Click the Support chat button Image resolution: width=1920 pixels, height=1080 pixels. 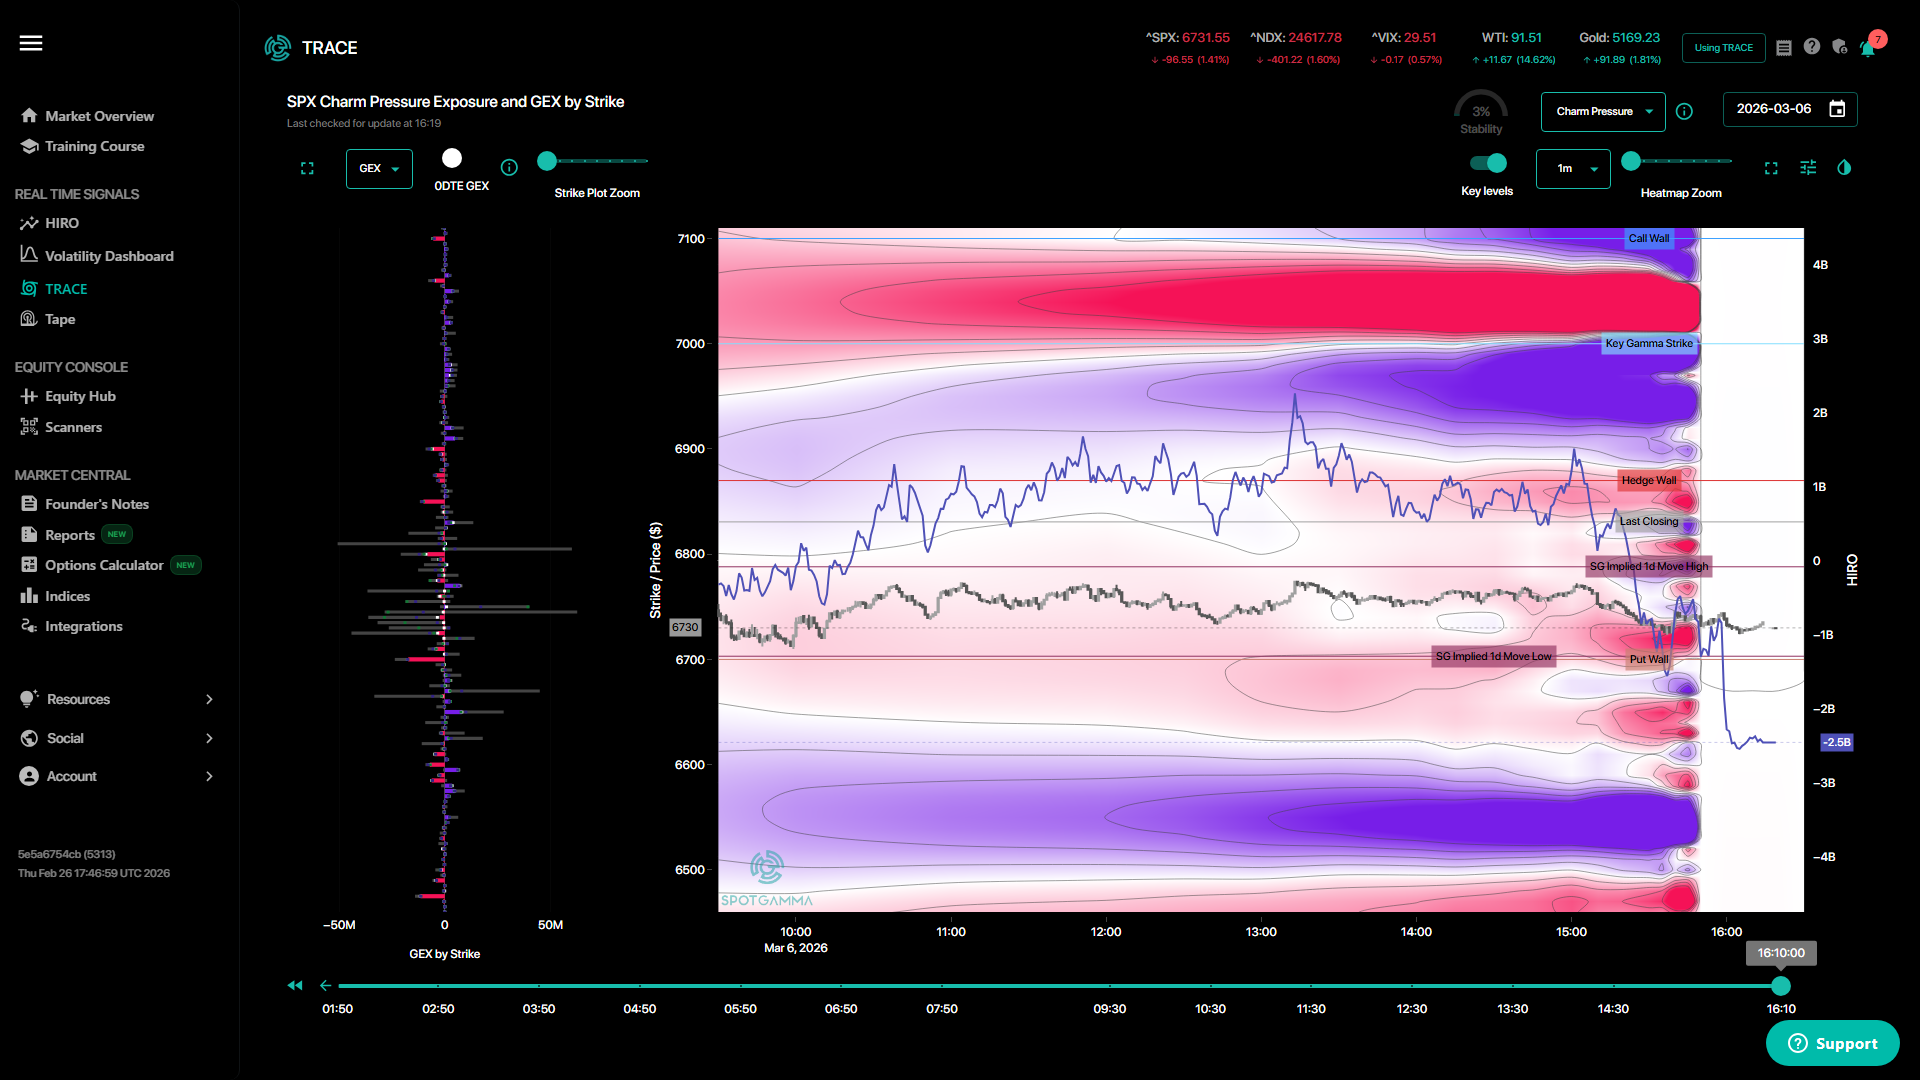click(1832, 1043)
